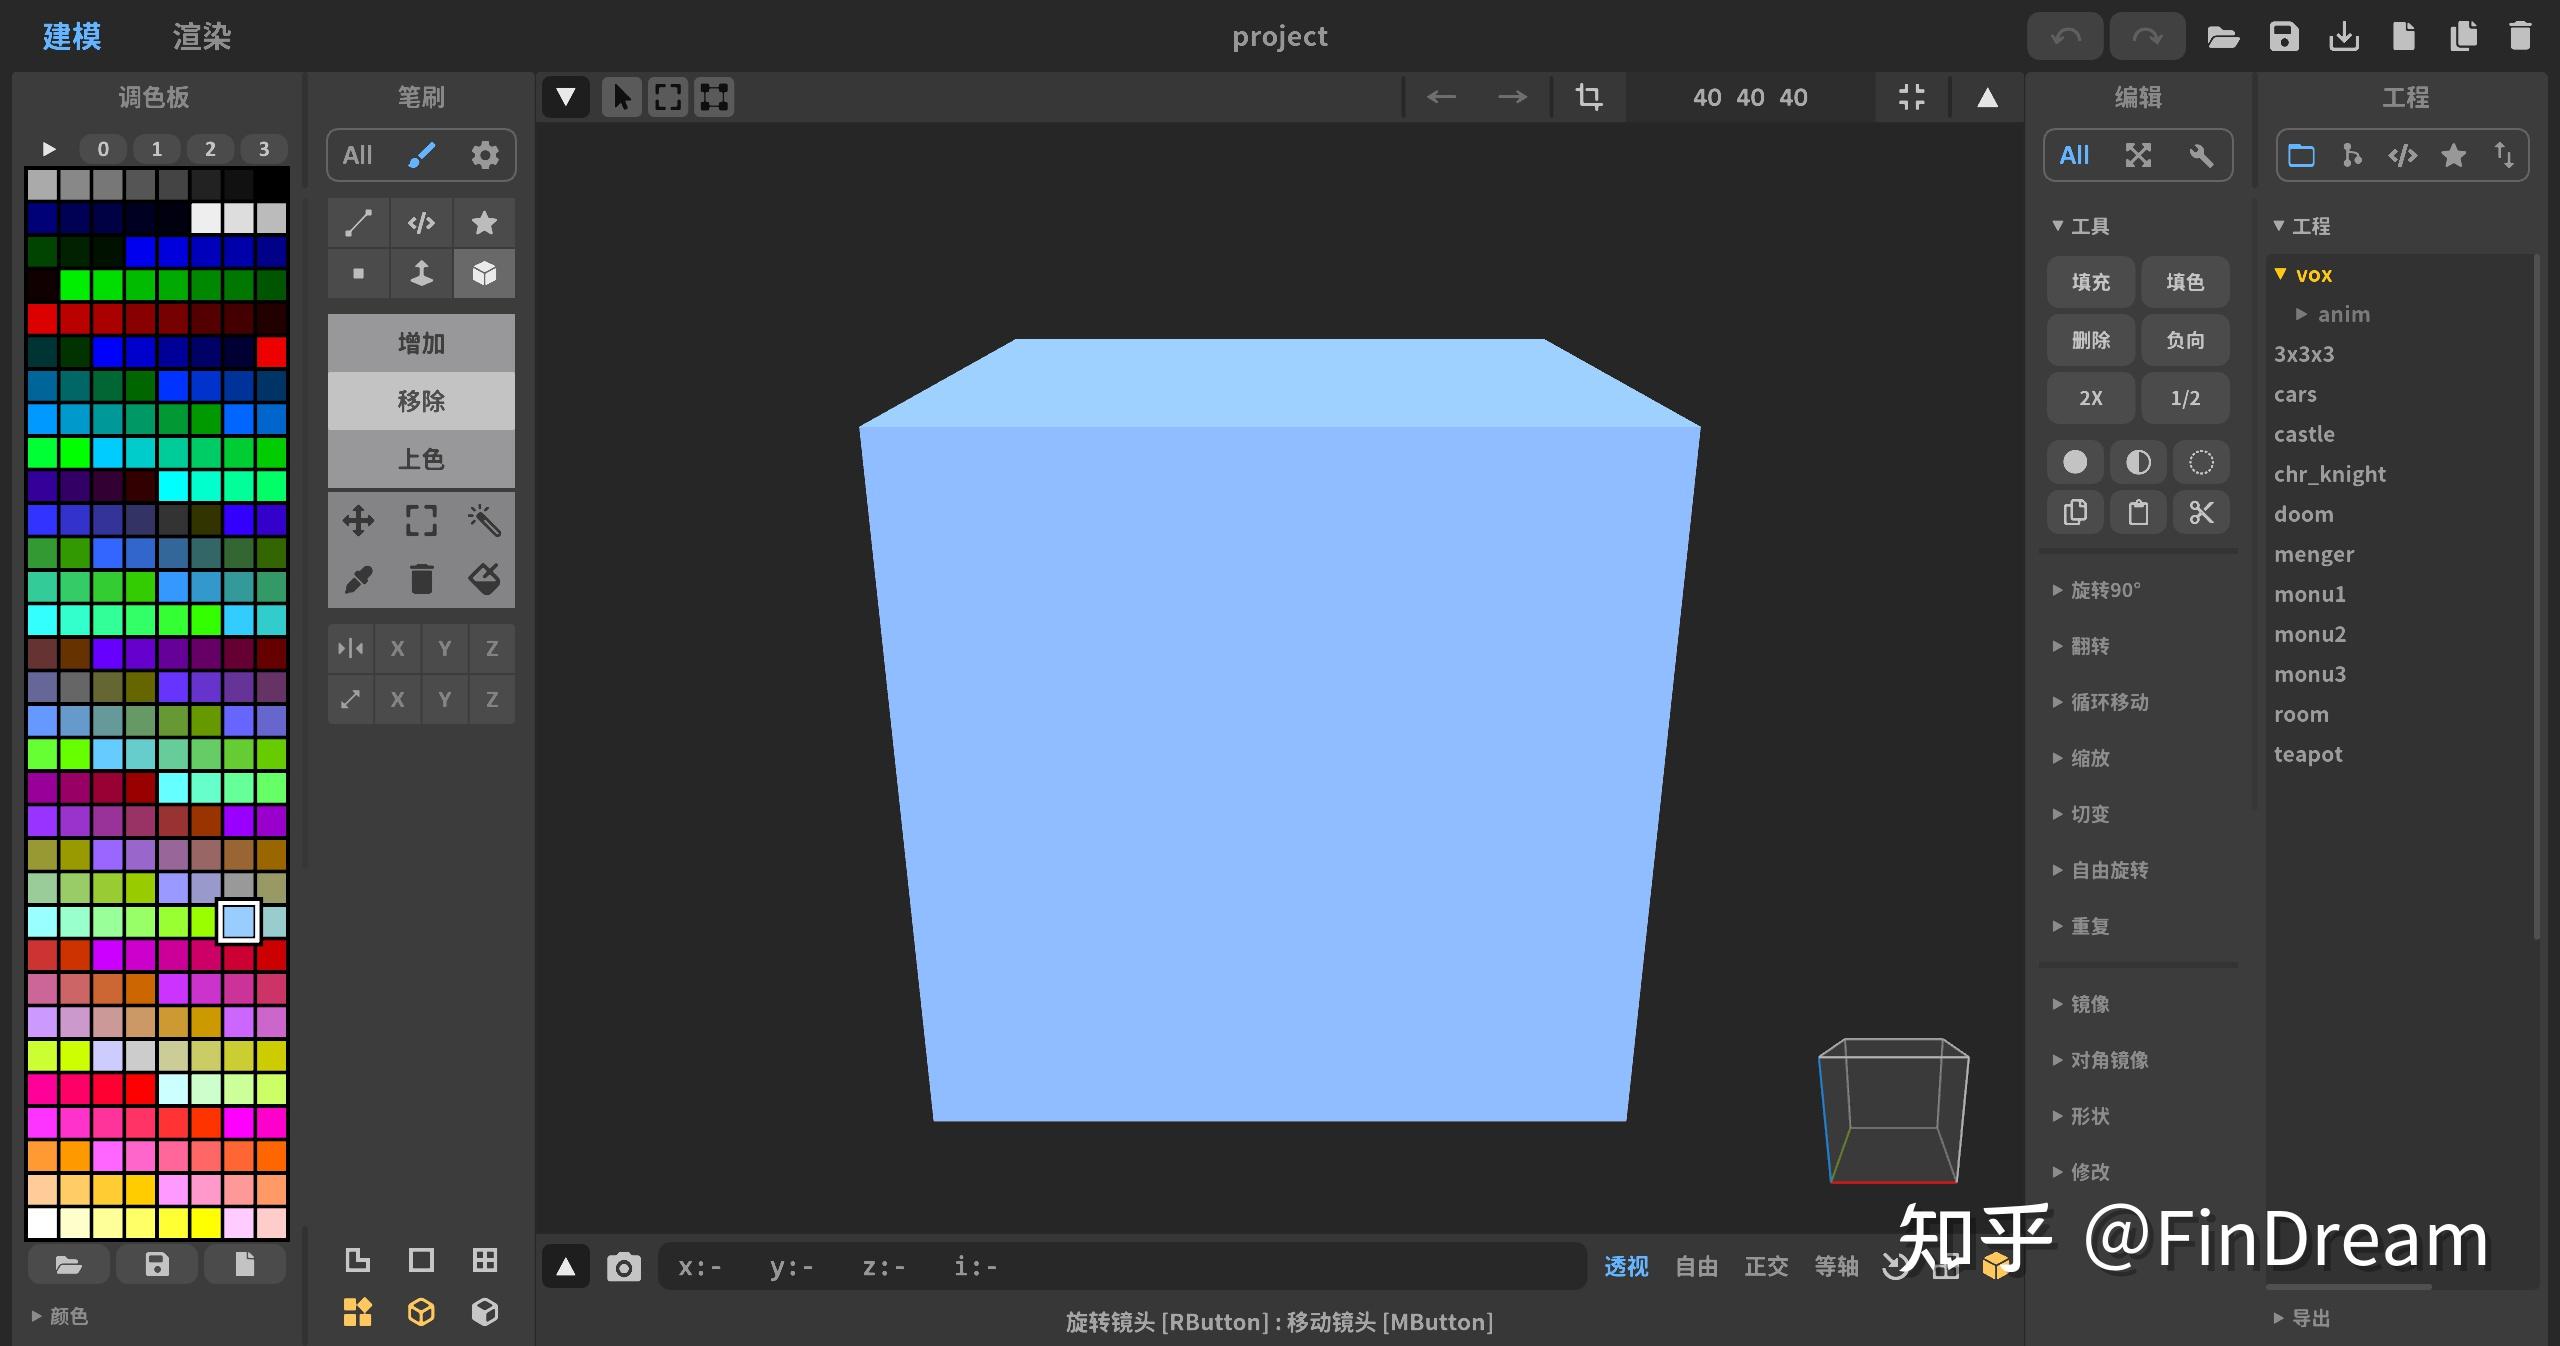Click the scissors cut icon

pyautogui.click(x=2201, y=513)
